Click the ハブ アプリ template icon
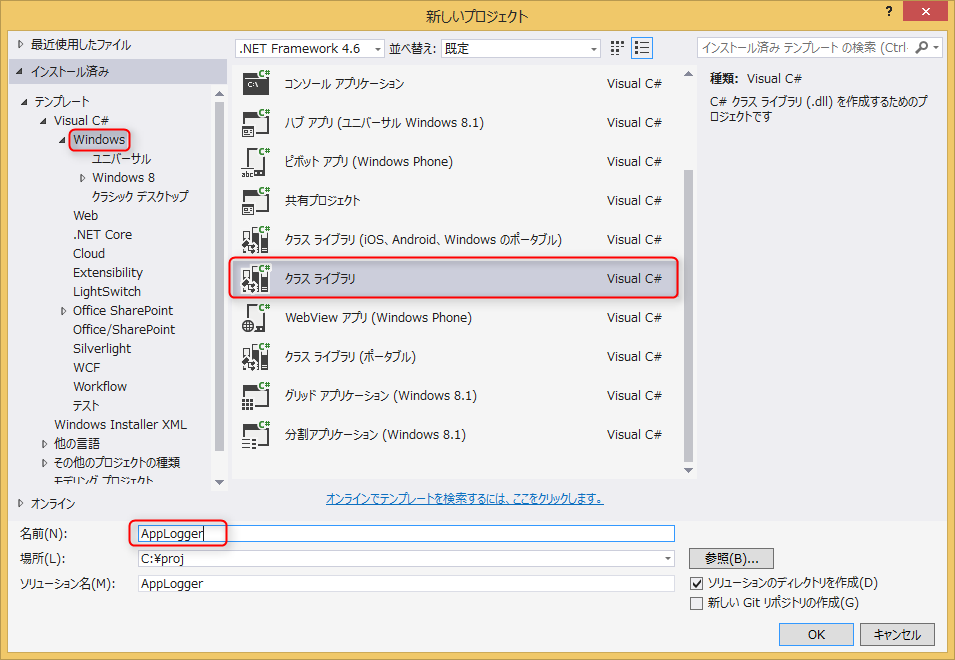Viewport: 955px width, 660px height. pos(256,122)
